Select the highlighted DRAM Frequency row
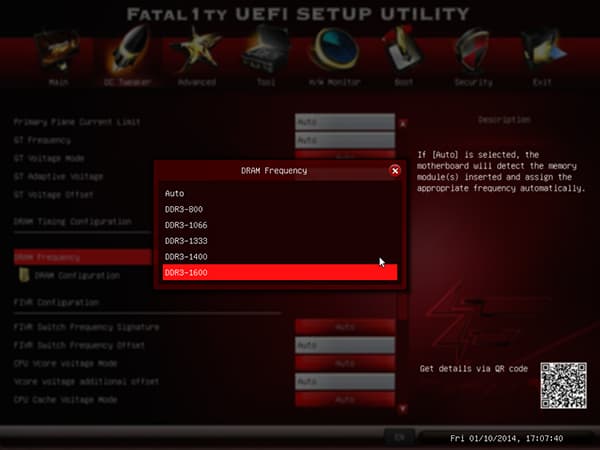The height and width of the screenshot is (450, 600). 83,257
